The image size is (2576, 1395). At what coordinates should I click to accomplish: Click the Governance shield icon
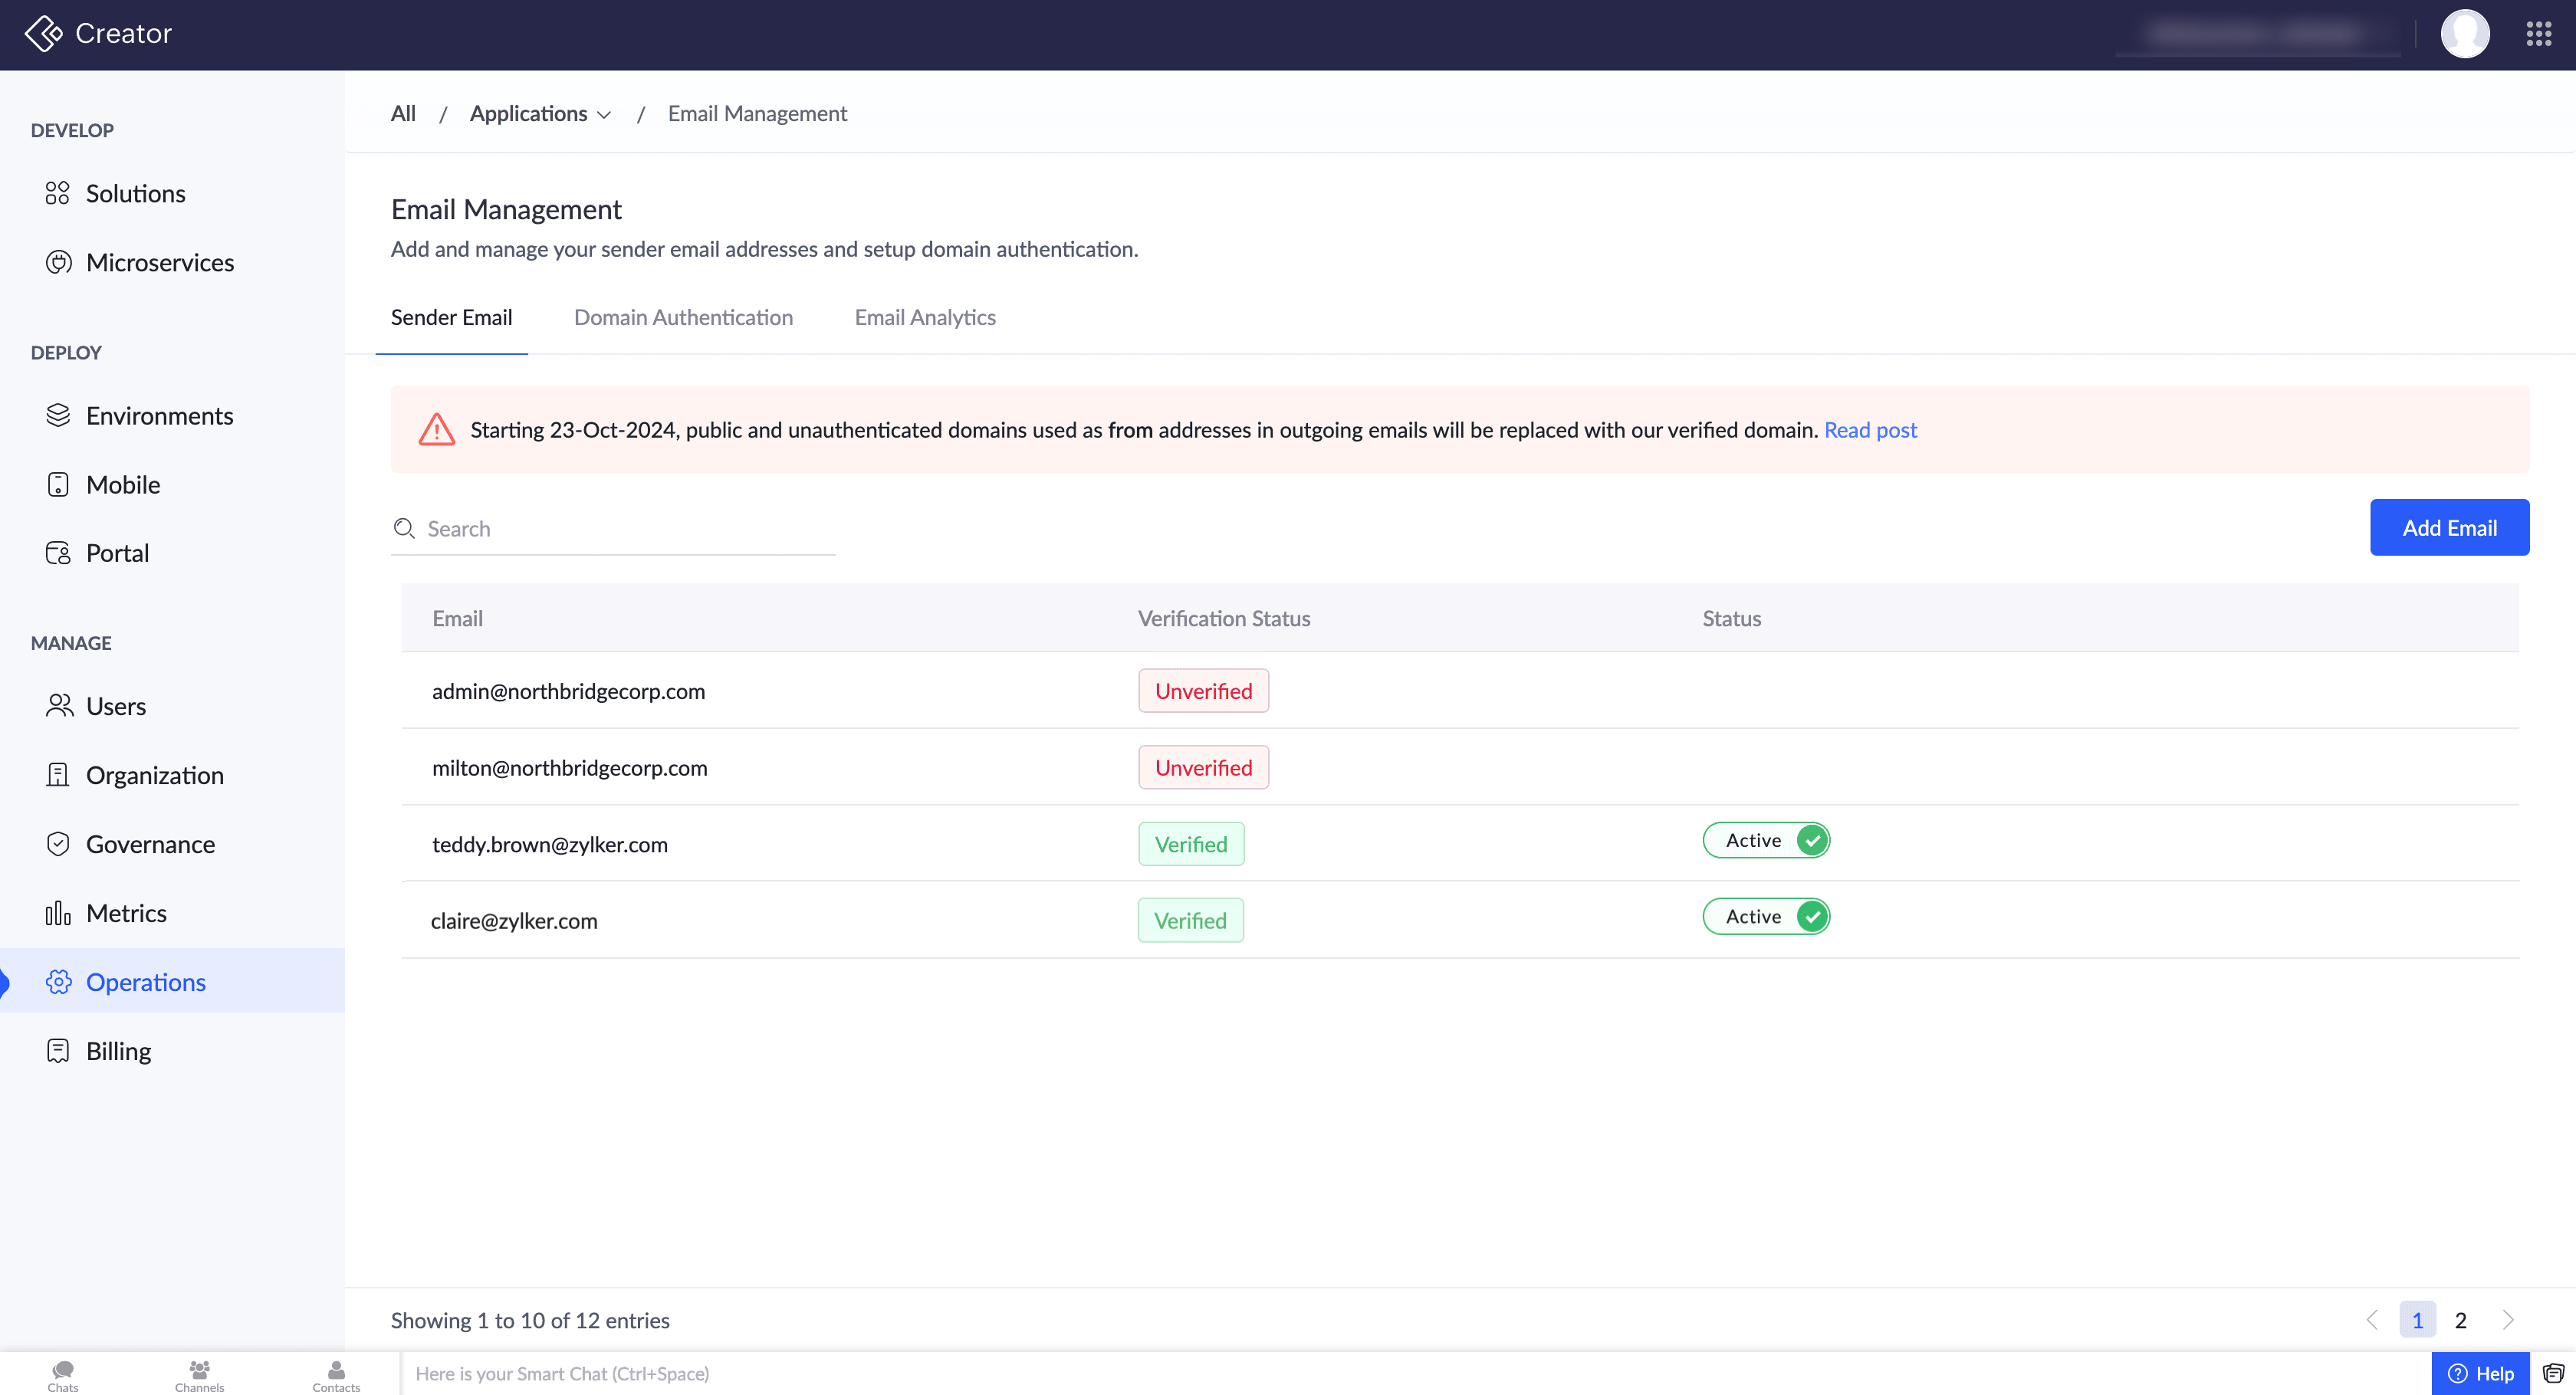[x=58, y=844]
